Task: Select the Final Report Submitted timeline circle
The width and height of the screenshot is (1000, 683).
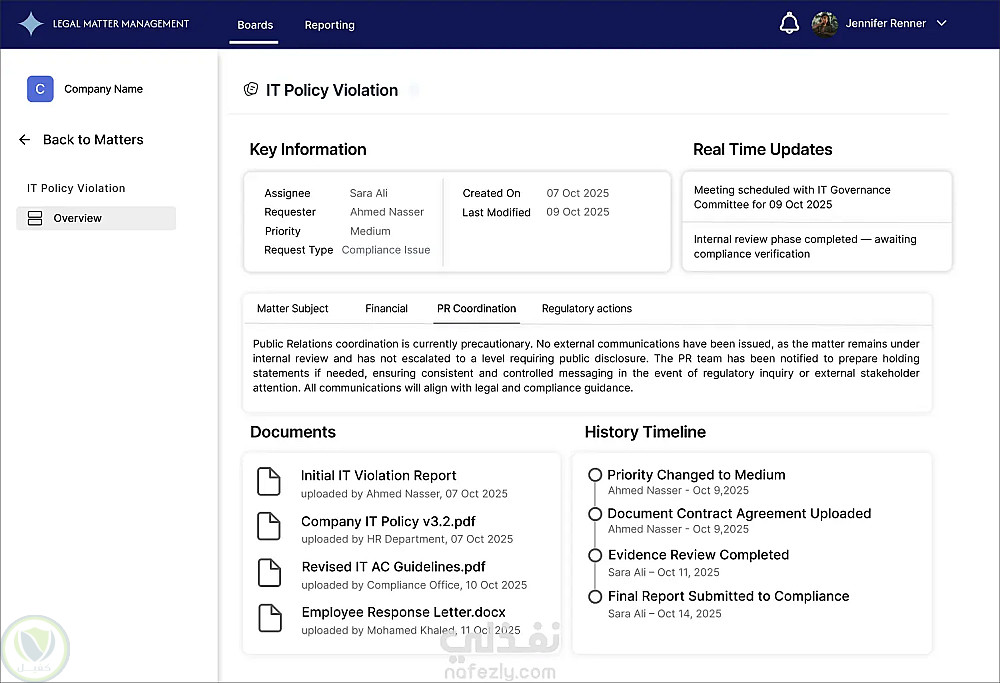Action: (x=595, y=597)
